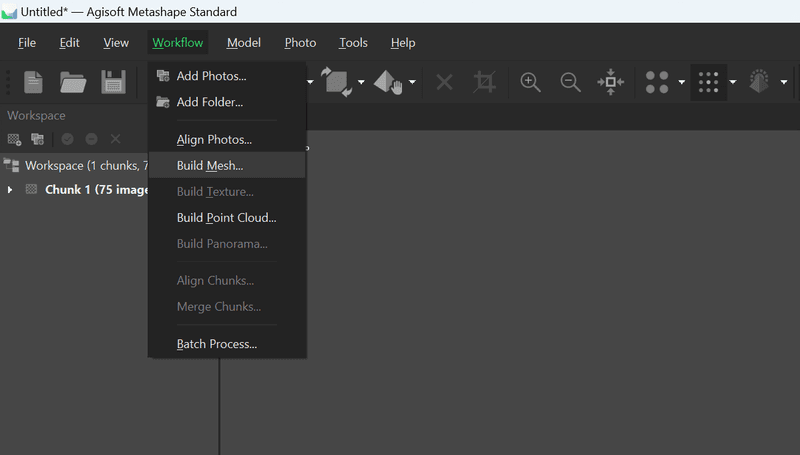
Task: Select the Move Object hand tool icon
Action: tap(388, 82)
